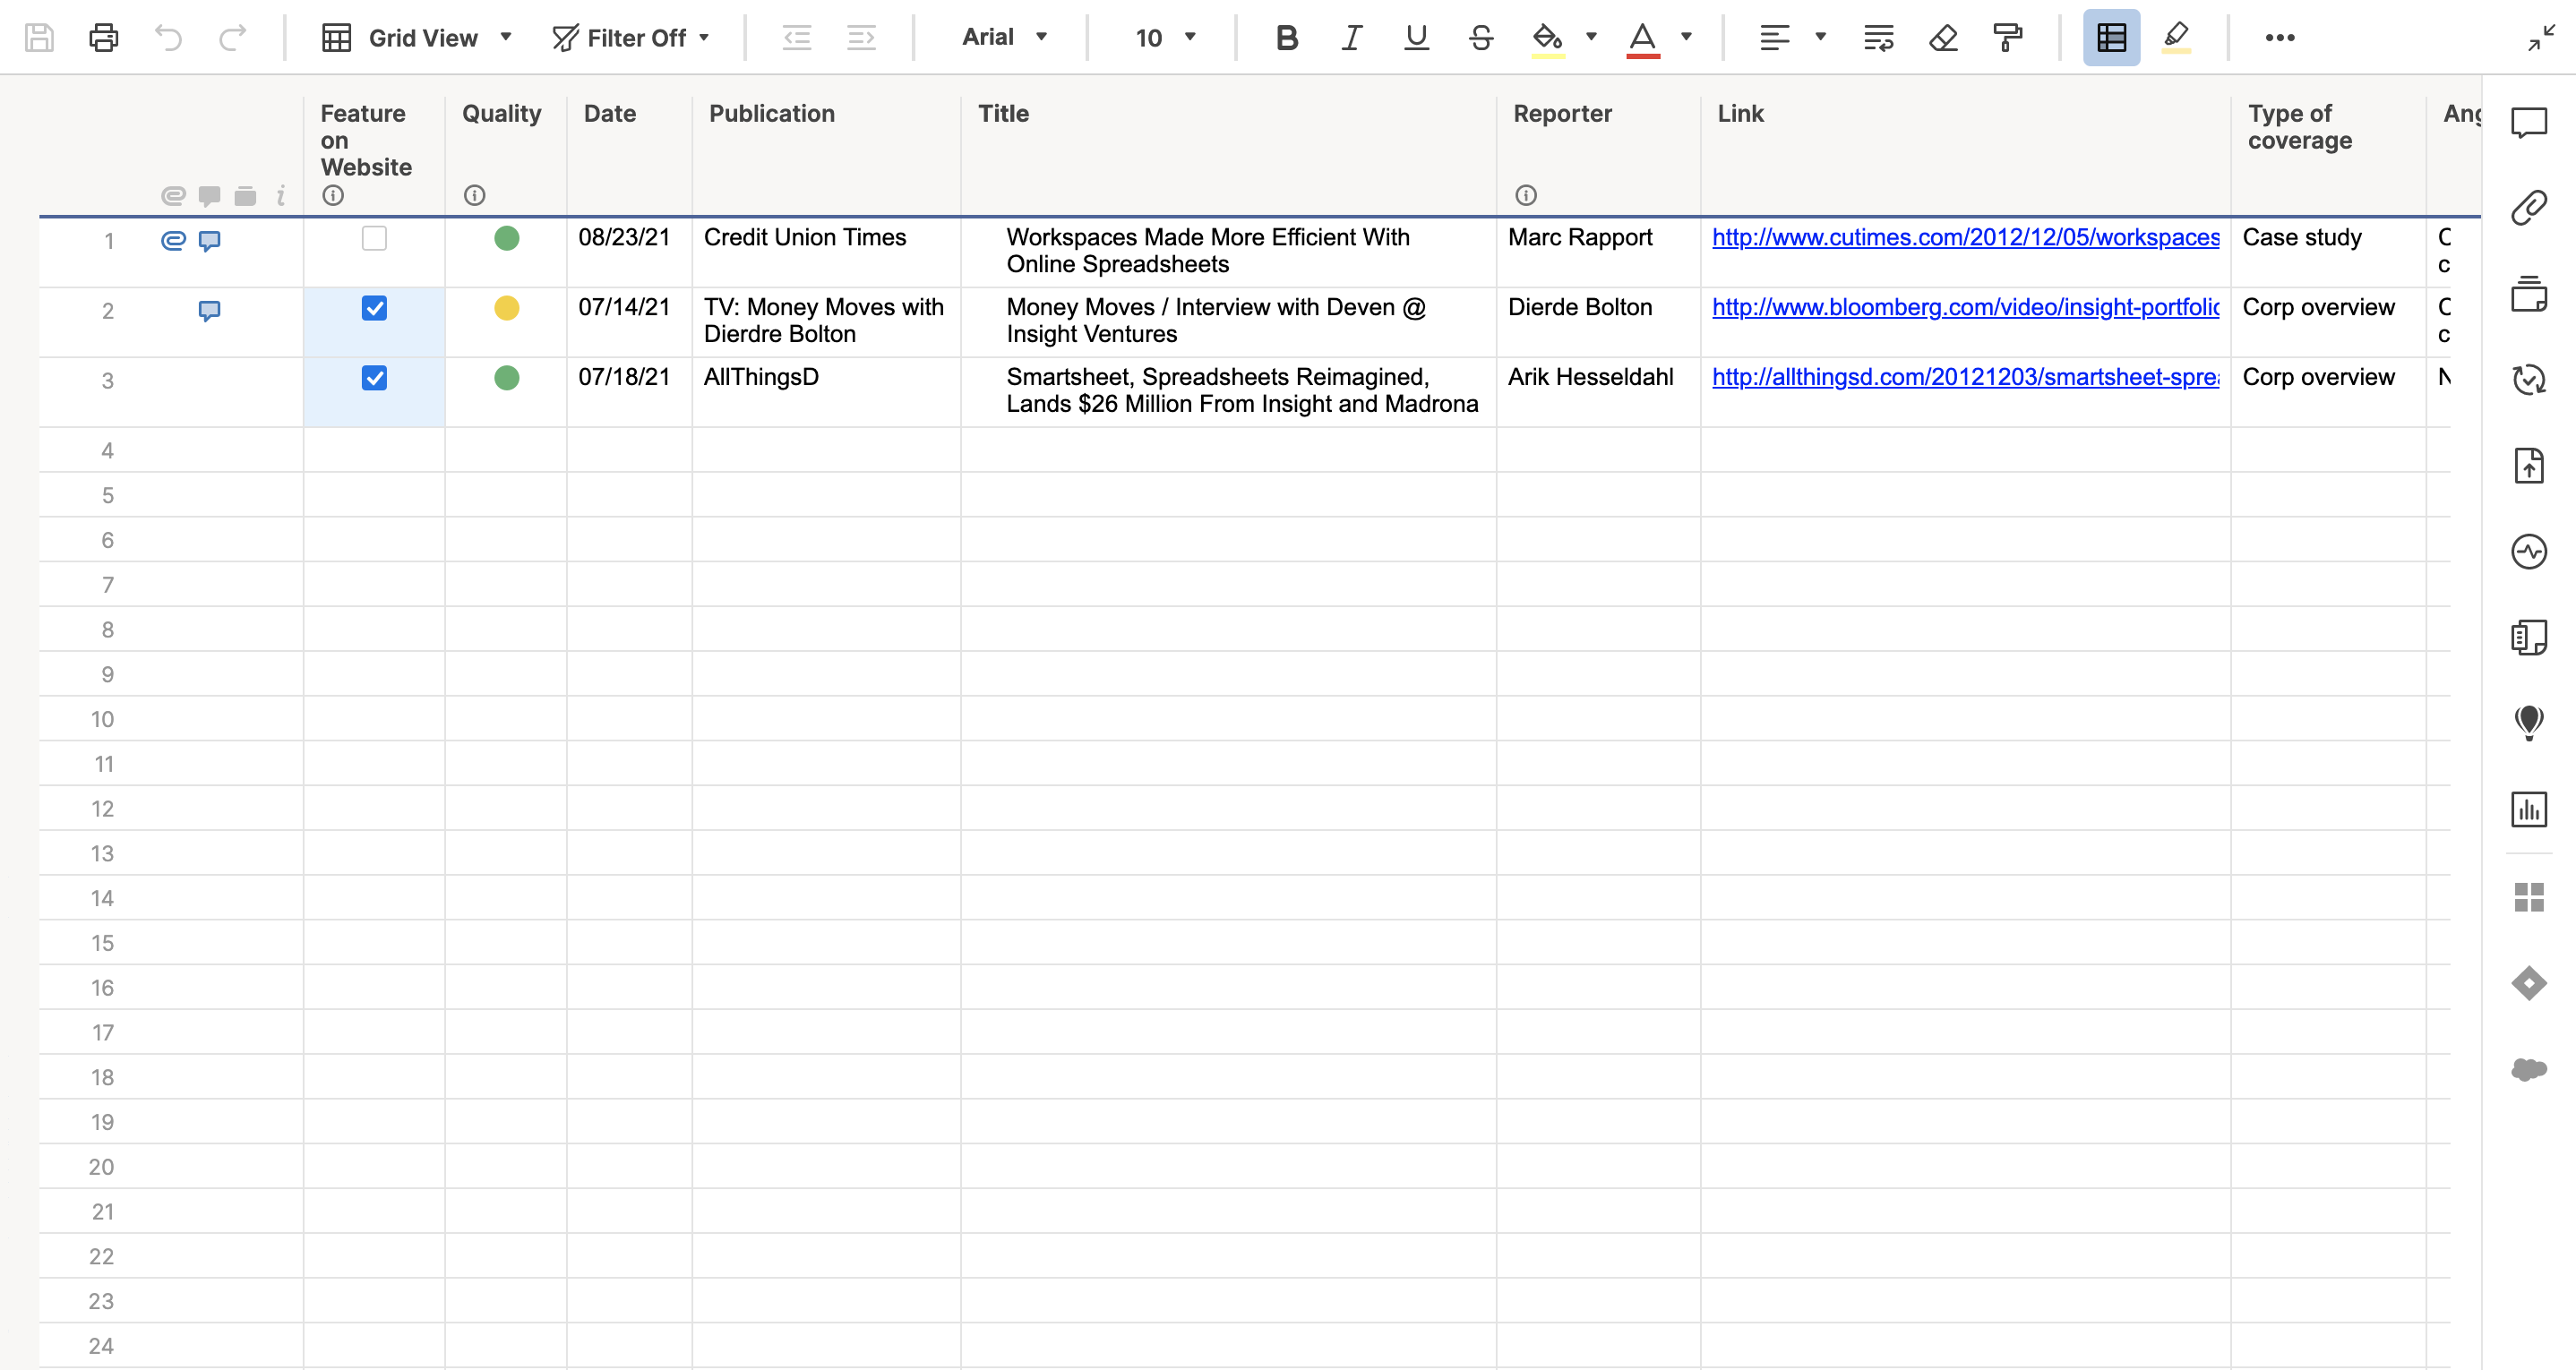This screenshot has height=1370, width=2576.
Task: Click the Clear Formatting eraser icon
Action: coord(1943,38)
